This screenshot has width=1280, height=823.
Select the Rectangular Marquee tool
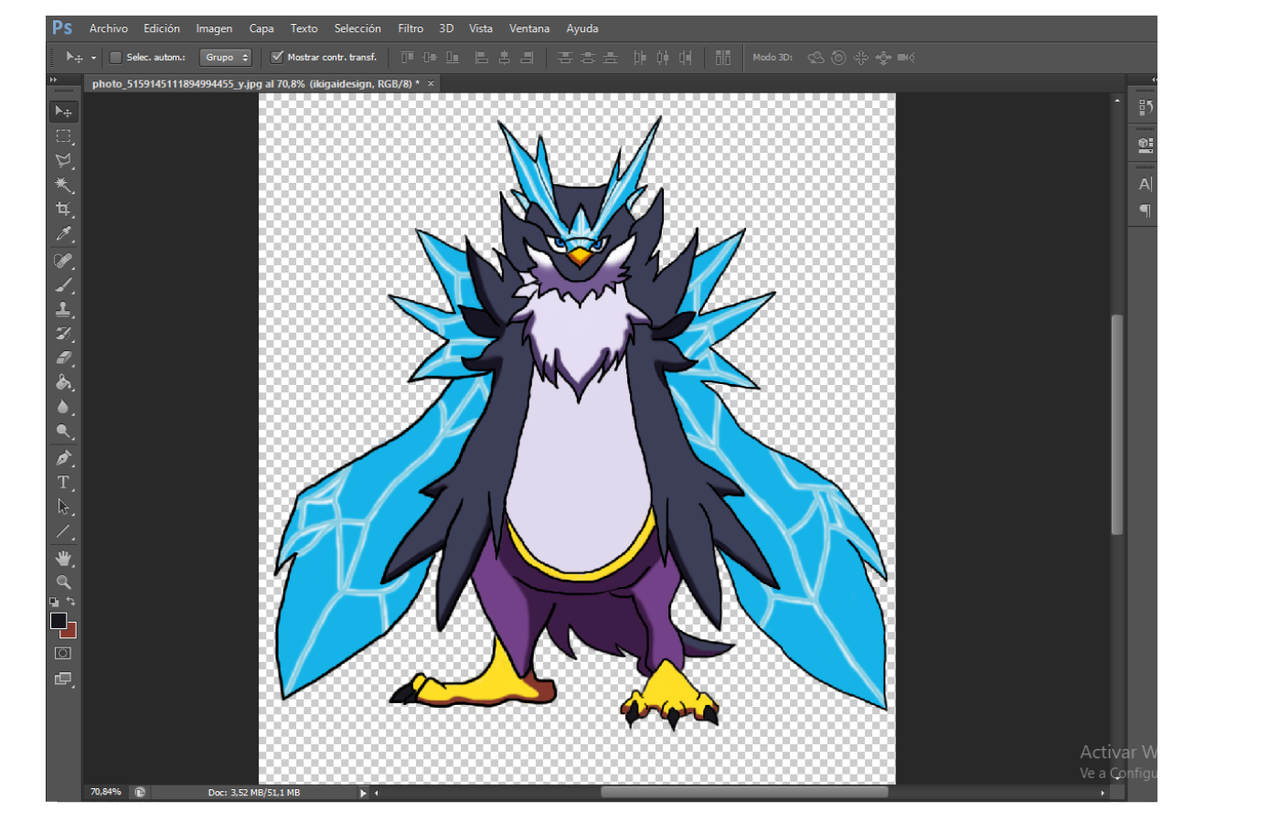click(63, 136)
